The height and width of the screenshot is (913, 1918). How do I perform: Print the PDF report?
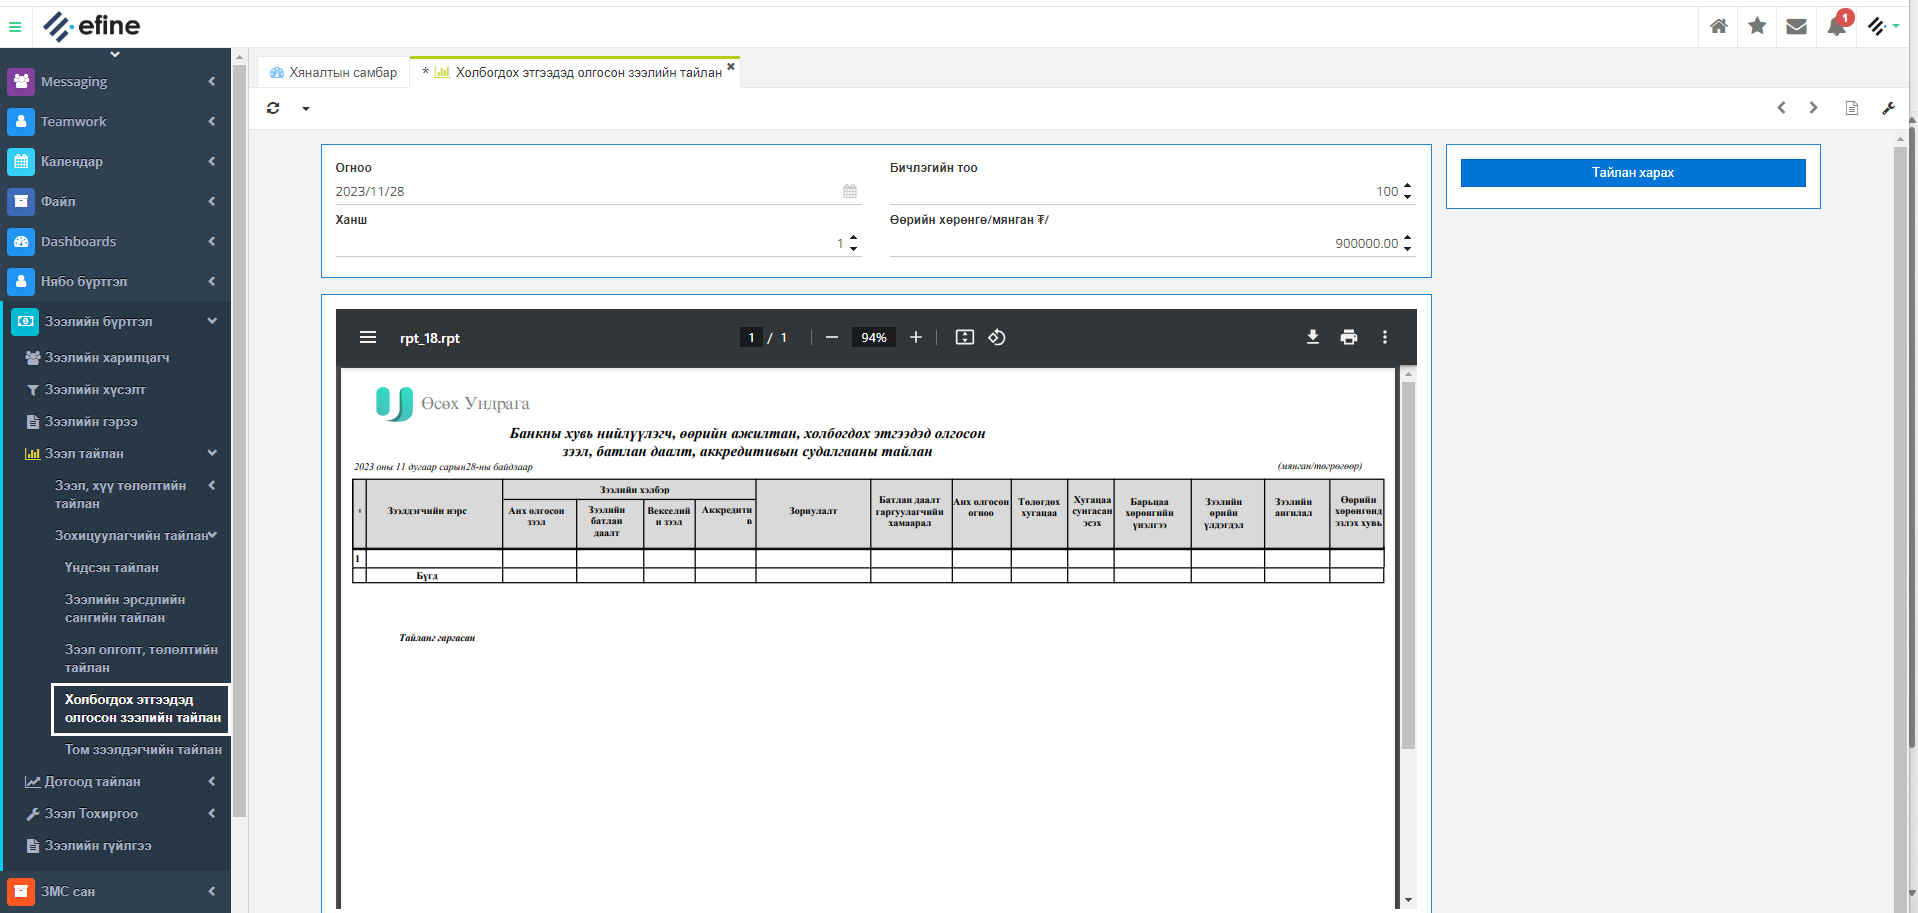[x=1349, y=338]
